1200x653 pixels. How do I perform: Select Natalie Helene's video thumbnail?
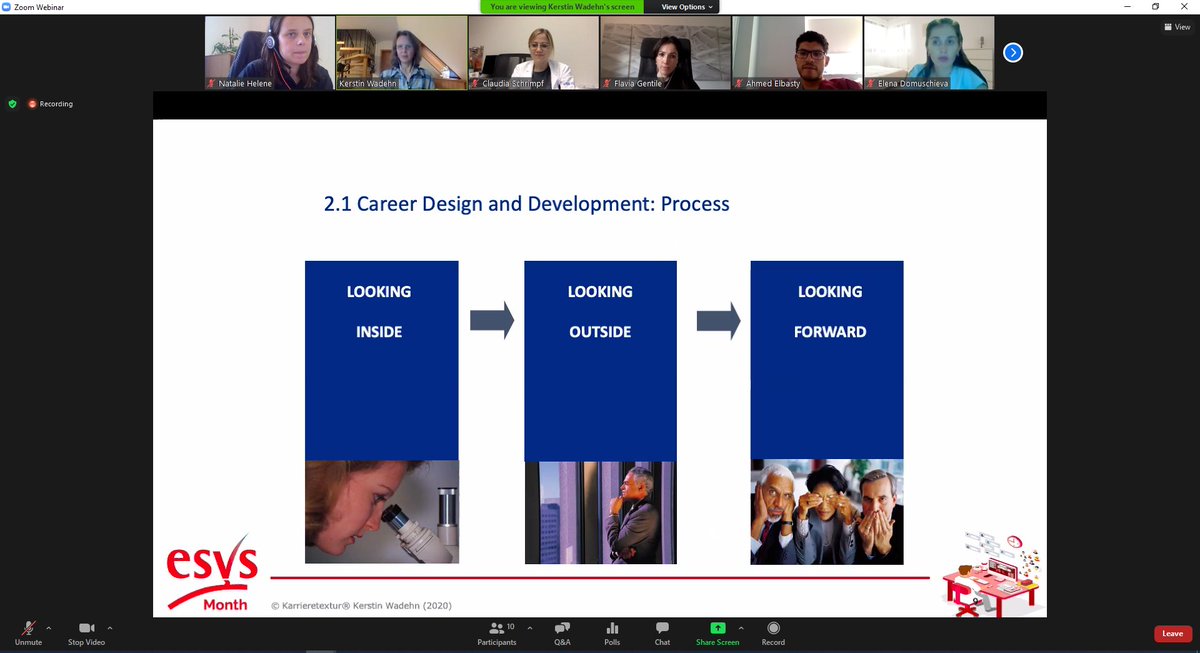(x=270, y=53)
